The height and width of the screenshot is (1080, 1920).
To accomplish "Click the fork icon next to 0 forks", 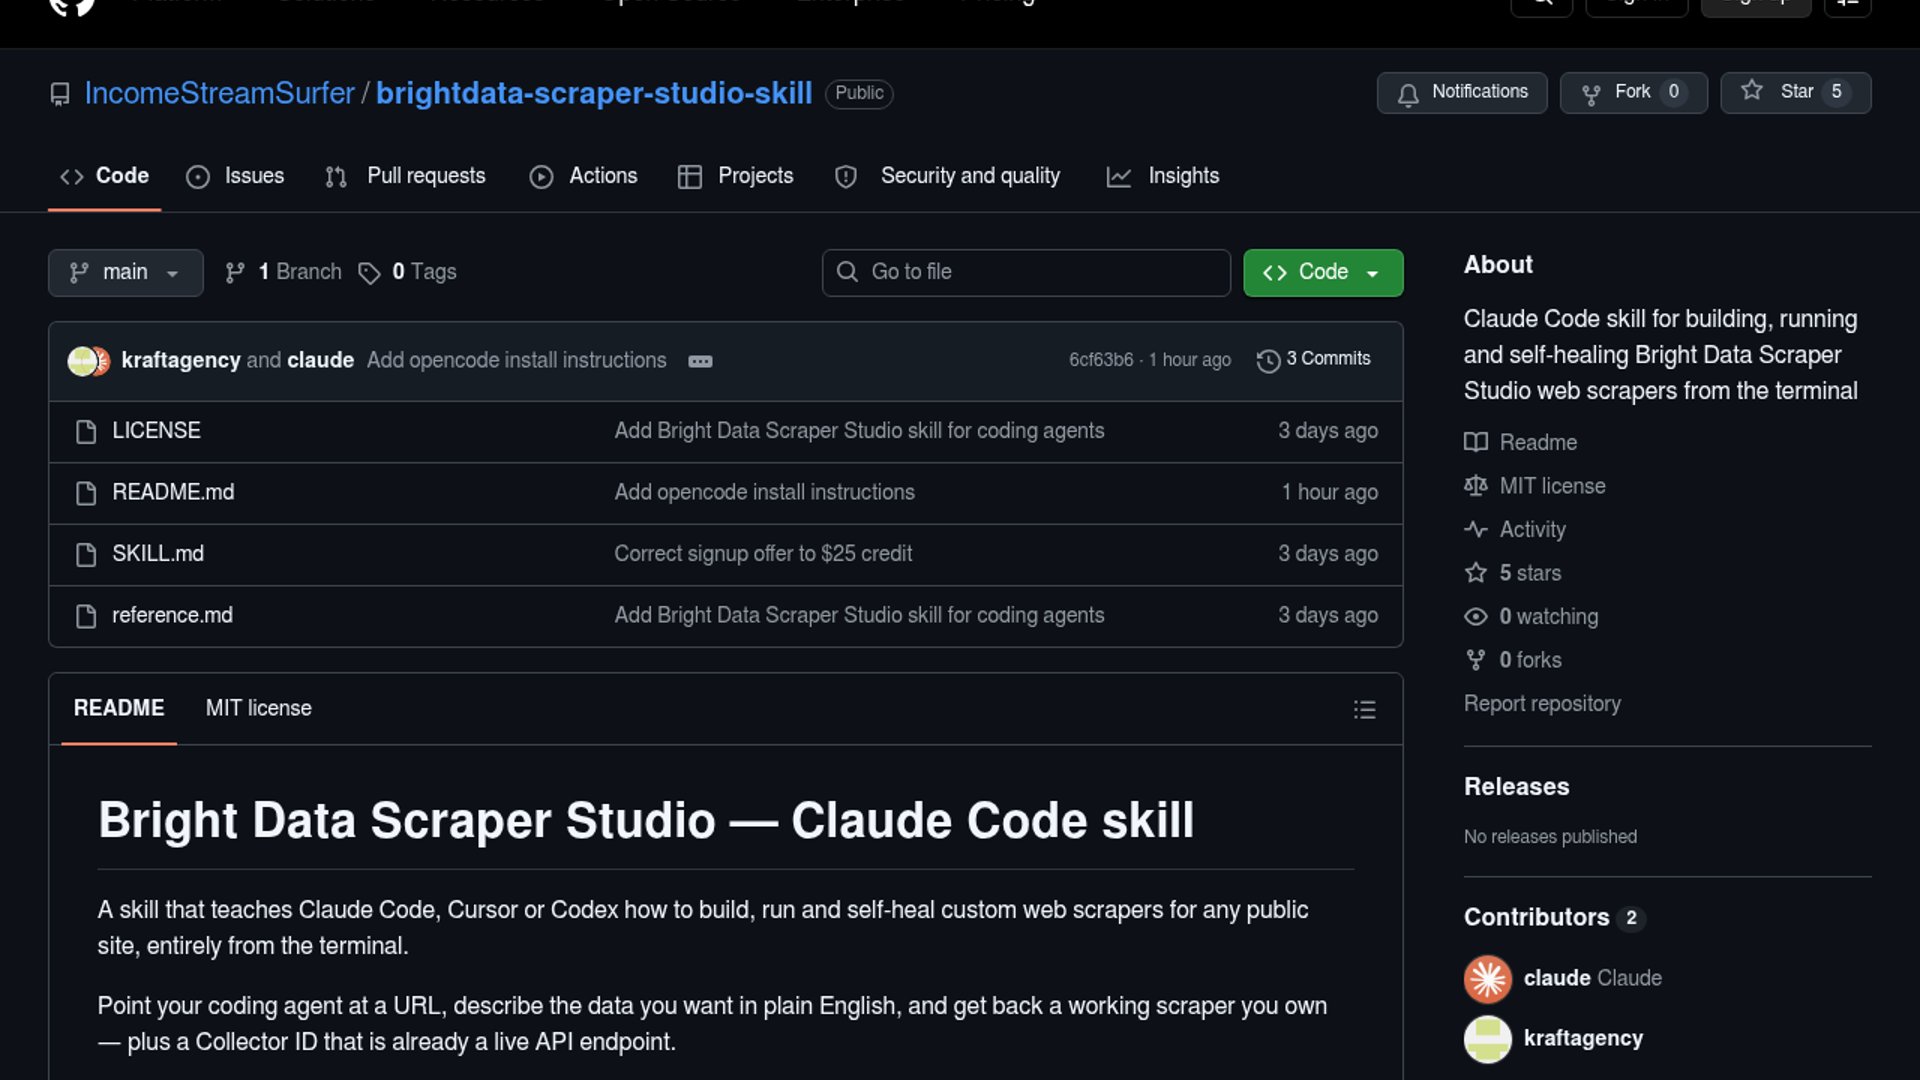I will tap(1476, 660).
